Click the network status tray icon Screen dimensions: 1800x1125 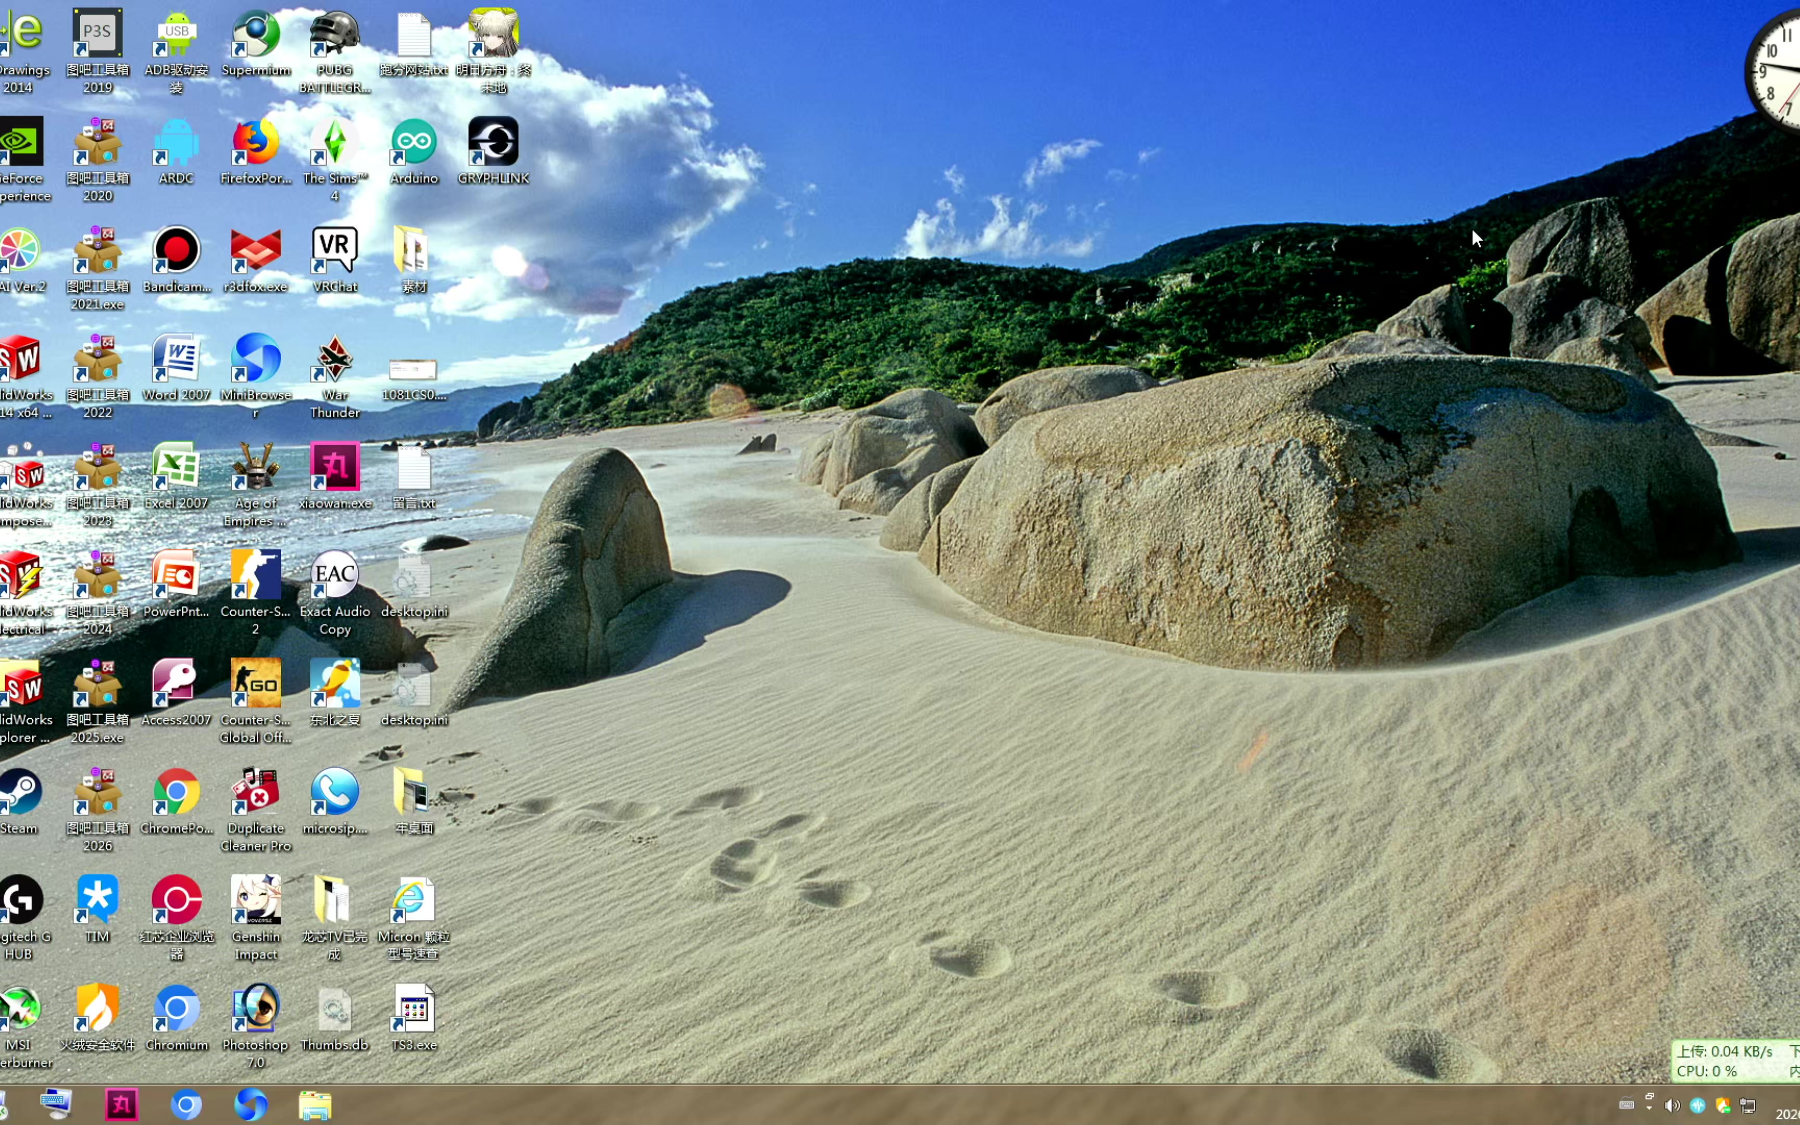(x=1748, y=1106)
